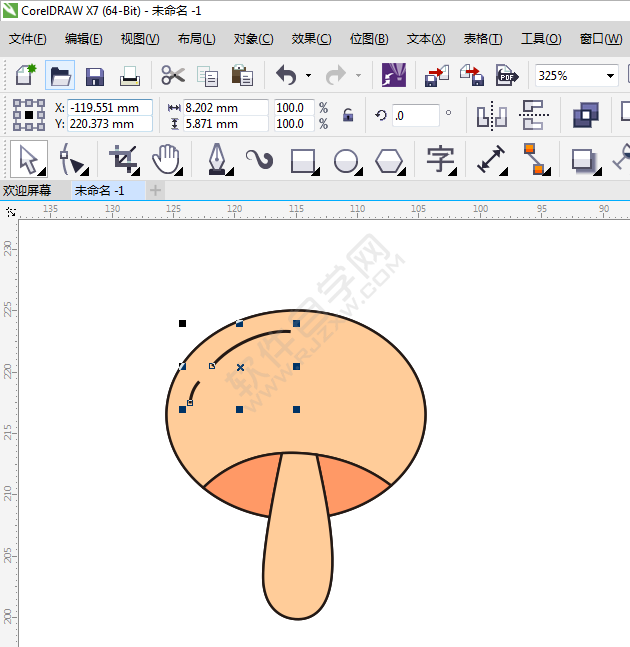Click the Print icon
This screenshot has width=630, height=647.
click(x=130, y=76)
